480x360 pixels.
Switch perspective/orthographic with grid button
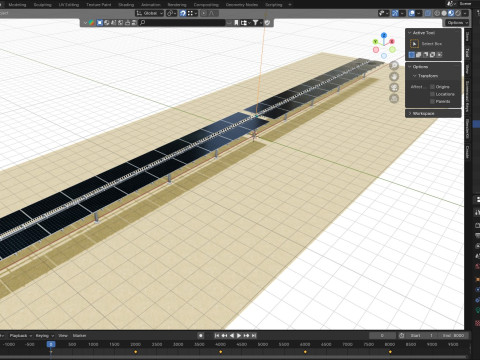[x=394, y=98]
